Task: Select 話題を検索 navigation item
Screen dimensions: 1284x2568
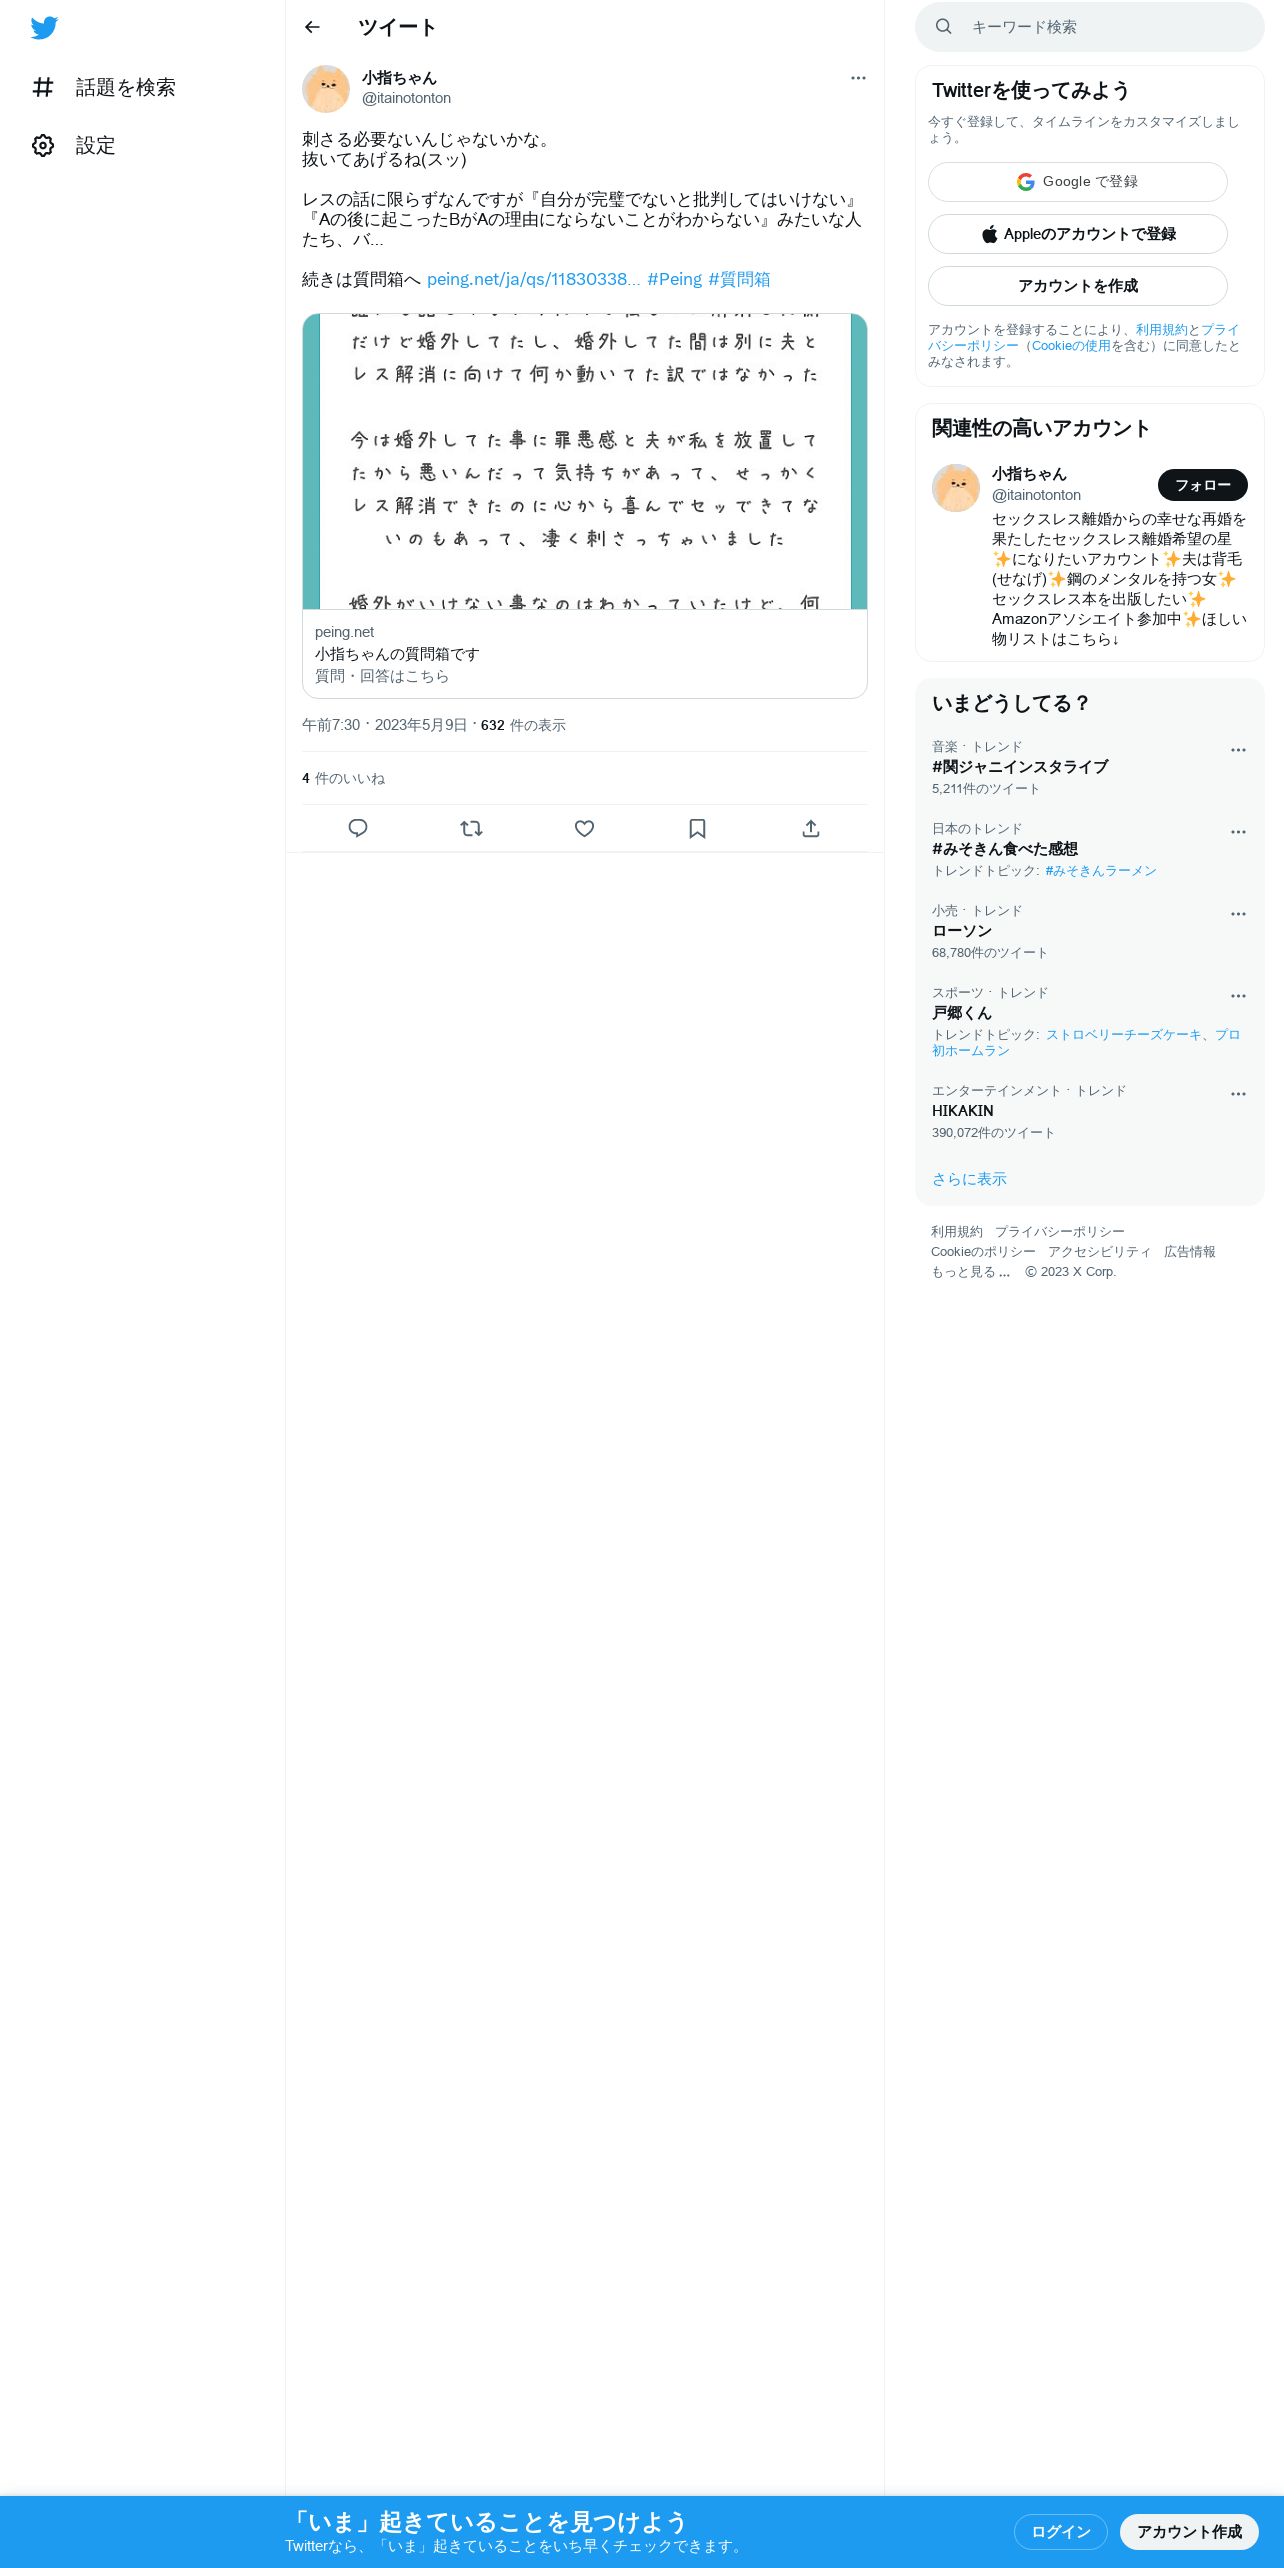Action: coord(104,87)
